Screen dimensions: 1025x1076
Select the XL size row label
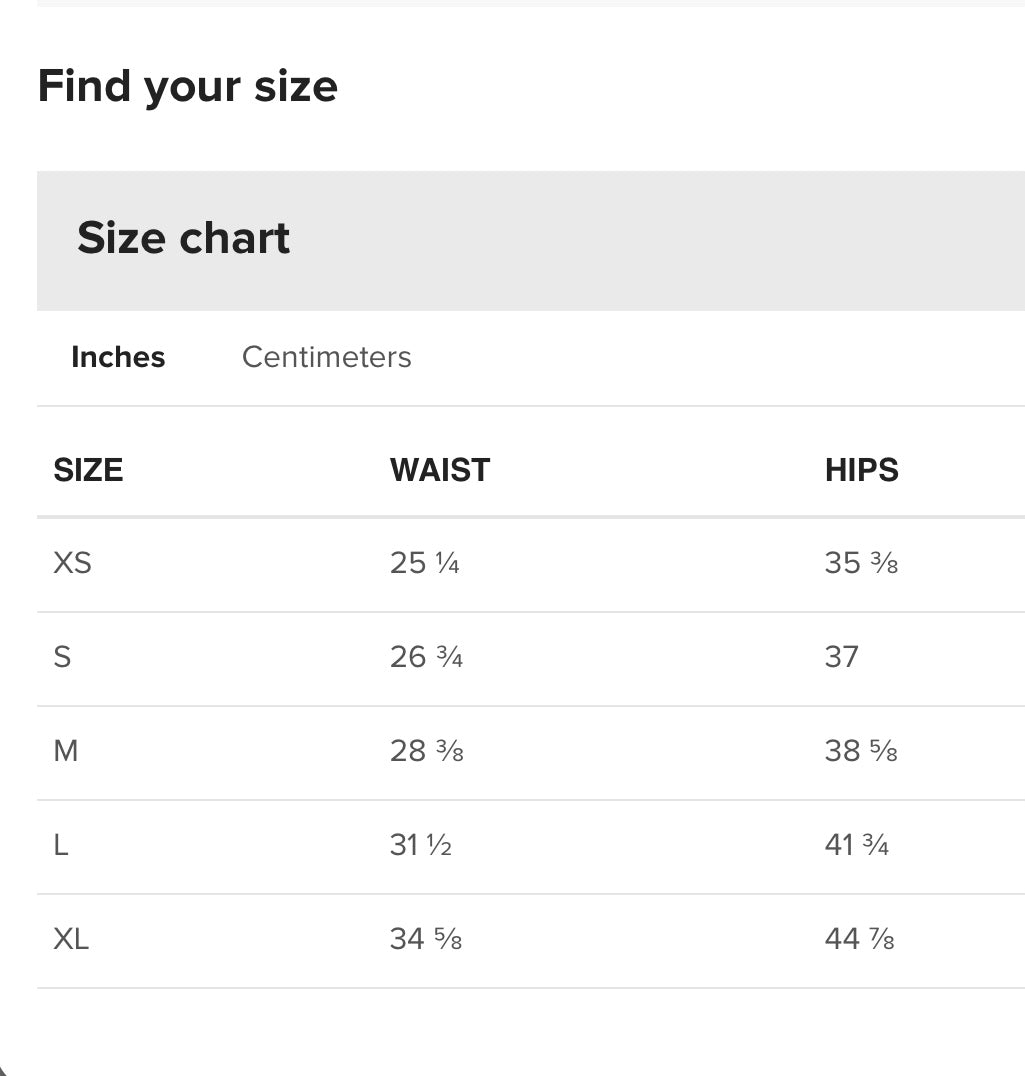71,939
